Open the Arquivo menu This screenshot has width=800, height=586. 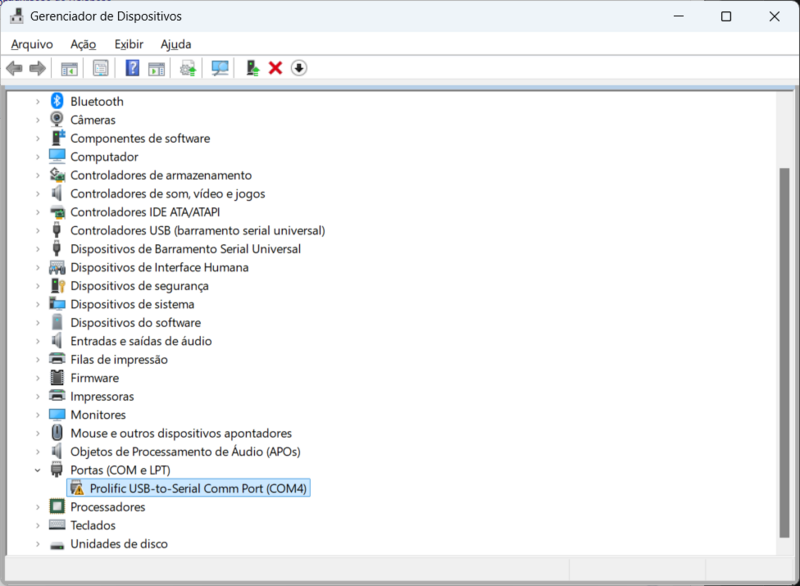point(32,44)
